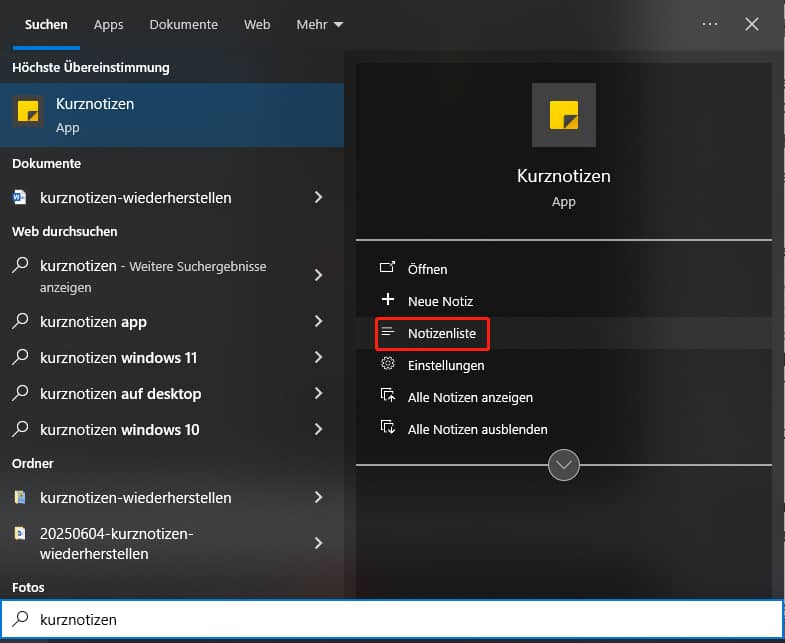Screen dimensions: 785x643
Task: Open folder result kurznotizen-wiederherstellen under Ordner
Action: pos(172,498)
